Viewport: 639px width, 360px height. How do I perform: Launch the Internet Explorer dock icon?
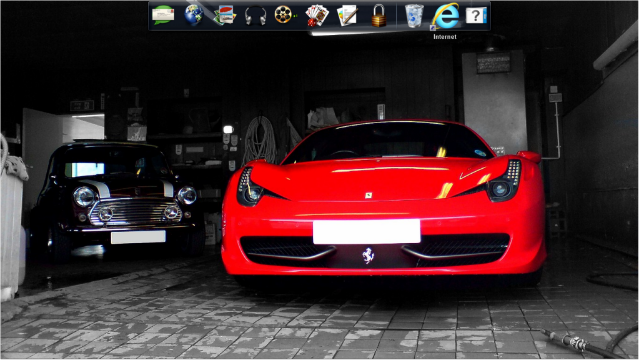click(x=445, y=16)
